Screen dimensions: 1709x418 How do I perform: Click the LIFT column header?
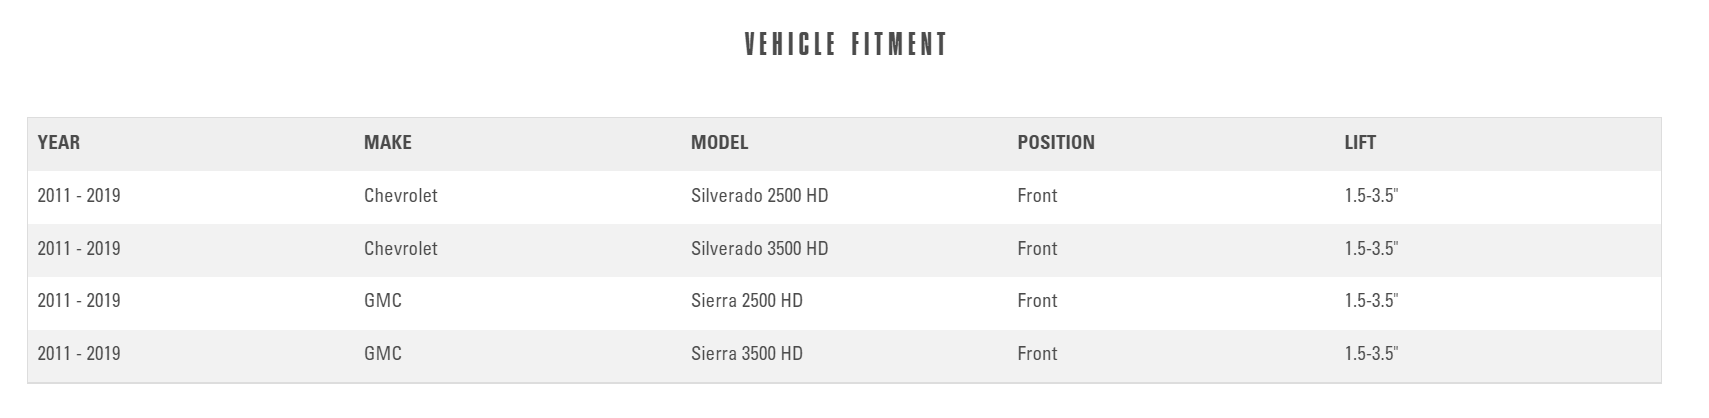(x=1360, y=143)
